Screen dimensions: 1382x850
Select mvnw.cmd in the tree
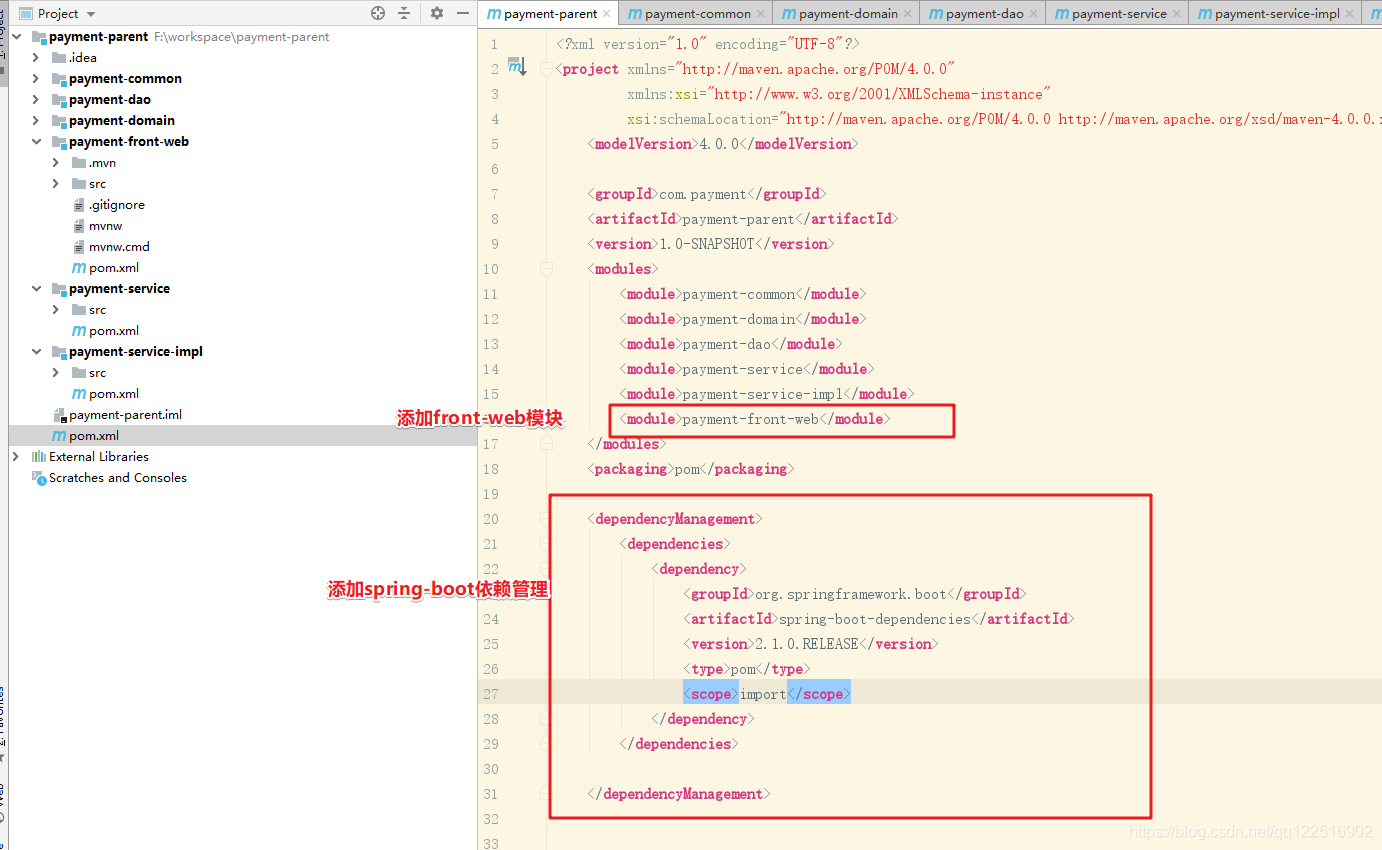click(x=119, y=247)
